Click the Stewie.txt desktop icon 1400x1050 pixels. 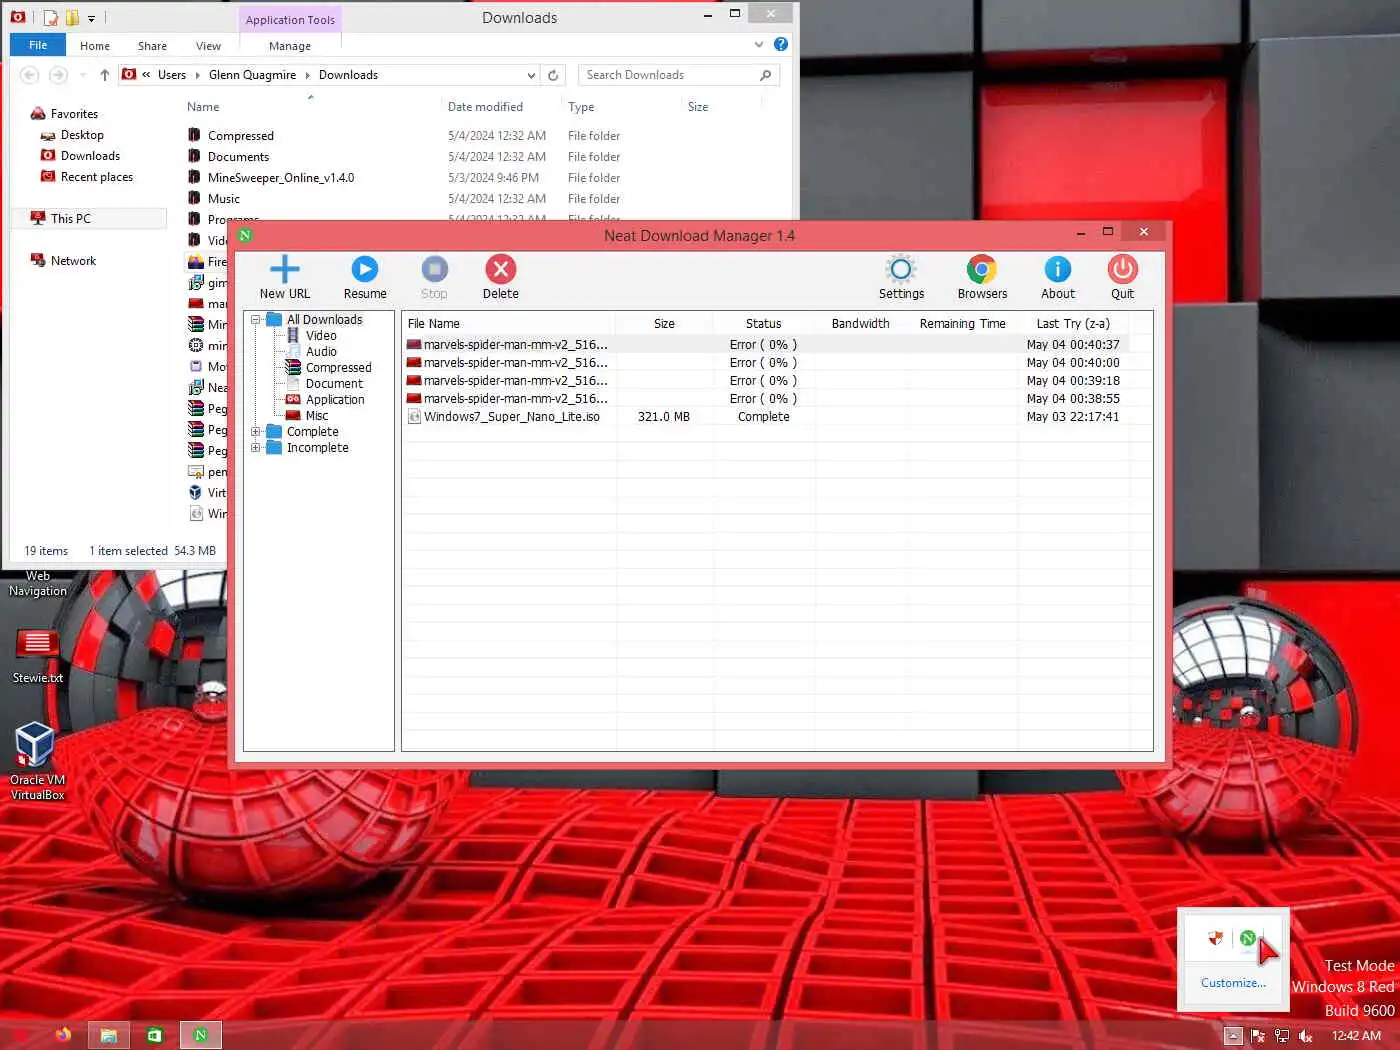tap(38, 655)
